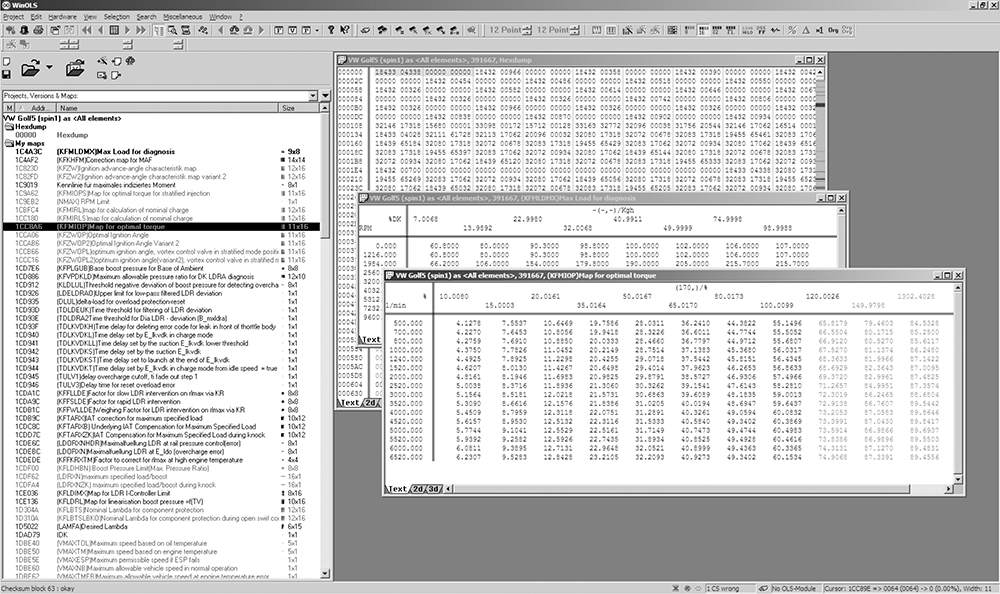
Task: Open the Hardware menu
Action: point(61,17)
